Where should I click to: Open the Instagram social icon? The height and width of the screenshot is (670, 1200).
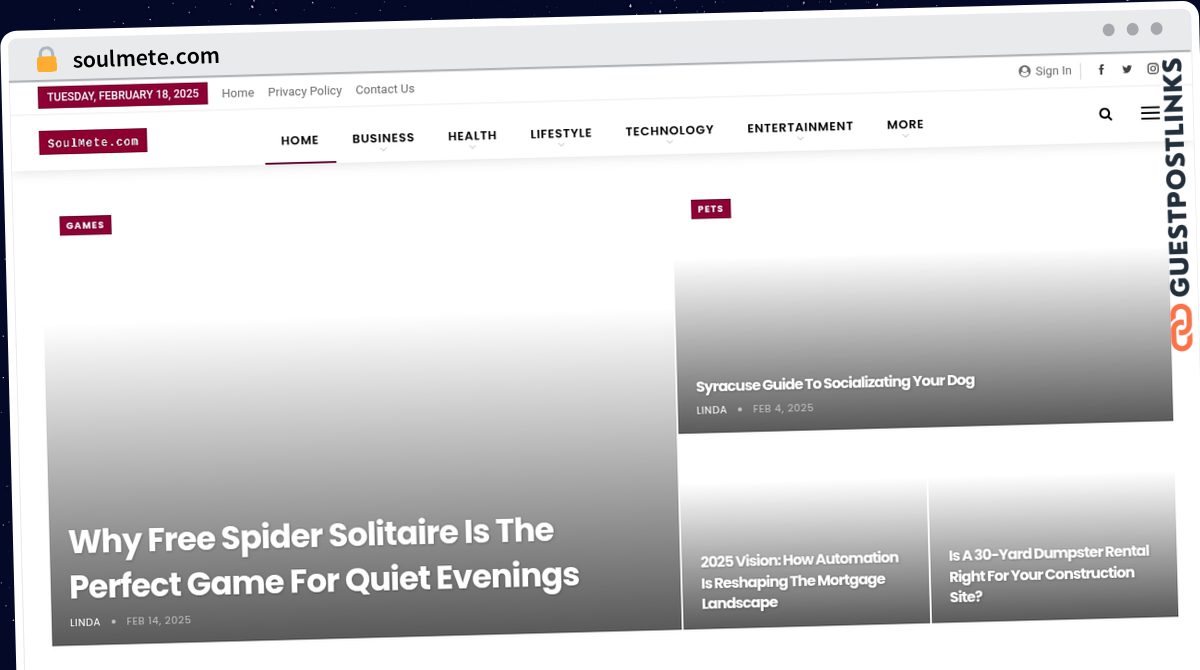click(1152, 69)
